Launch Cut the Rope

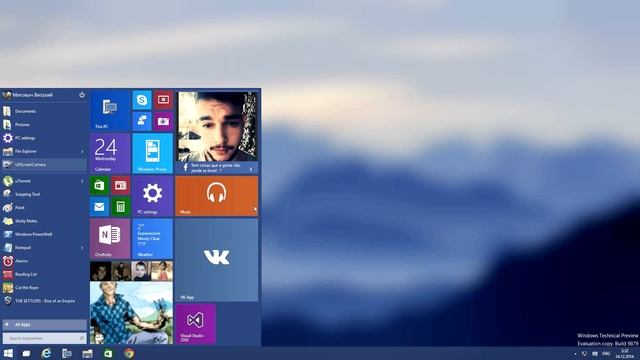pyautogui.click(x=44, y=288)
